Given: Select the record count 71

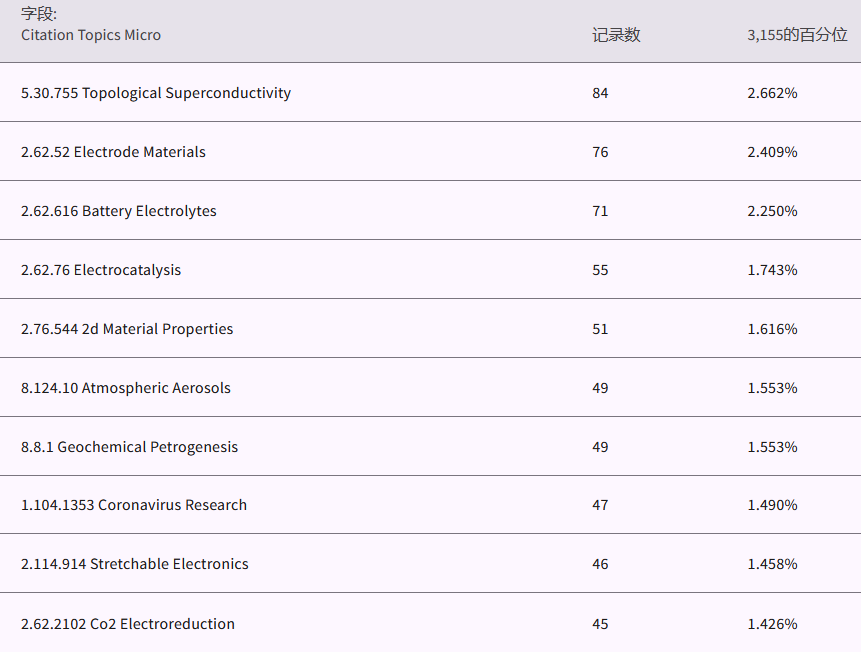Looking at the screenshot, I should [x=600, y=211].
